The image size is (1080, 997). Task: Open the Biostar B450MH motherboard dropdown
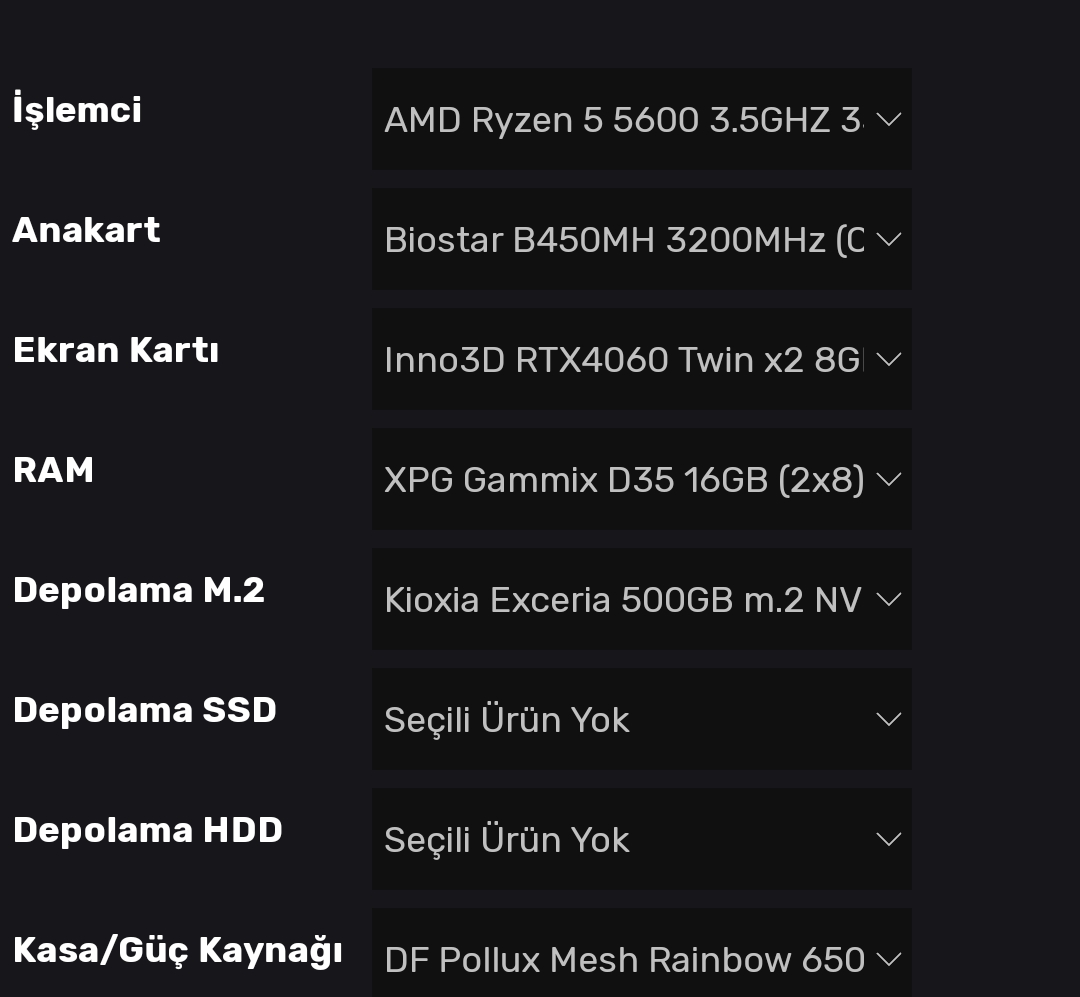click(x=623, y=239)
